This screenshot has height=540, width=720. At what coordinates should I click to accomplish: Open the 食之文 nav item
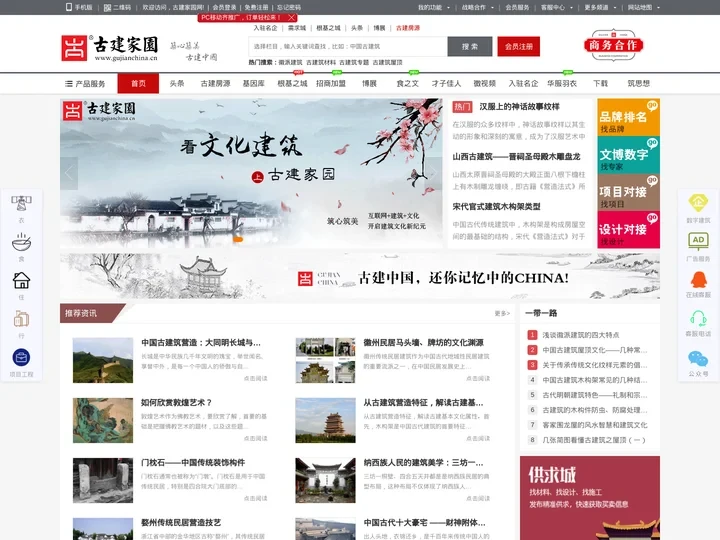pyautogui.click(x=408, y=84)
